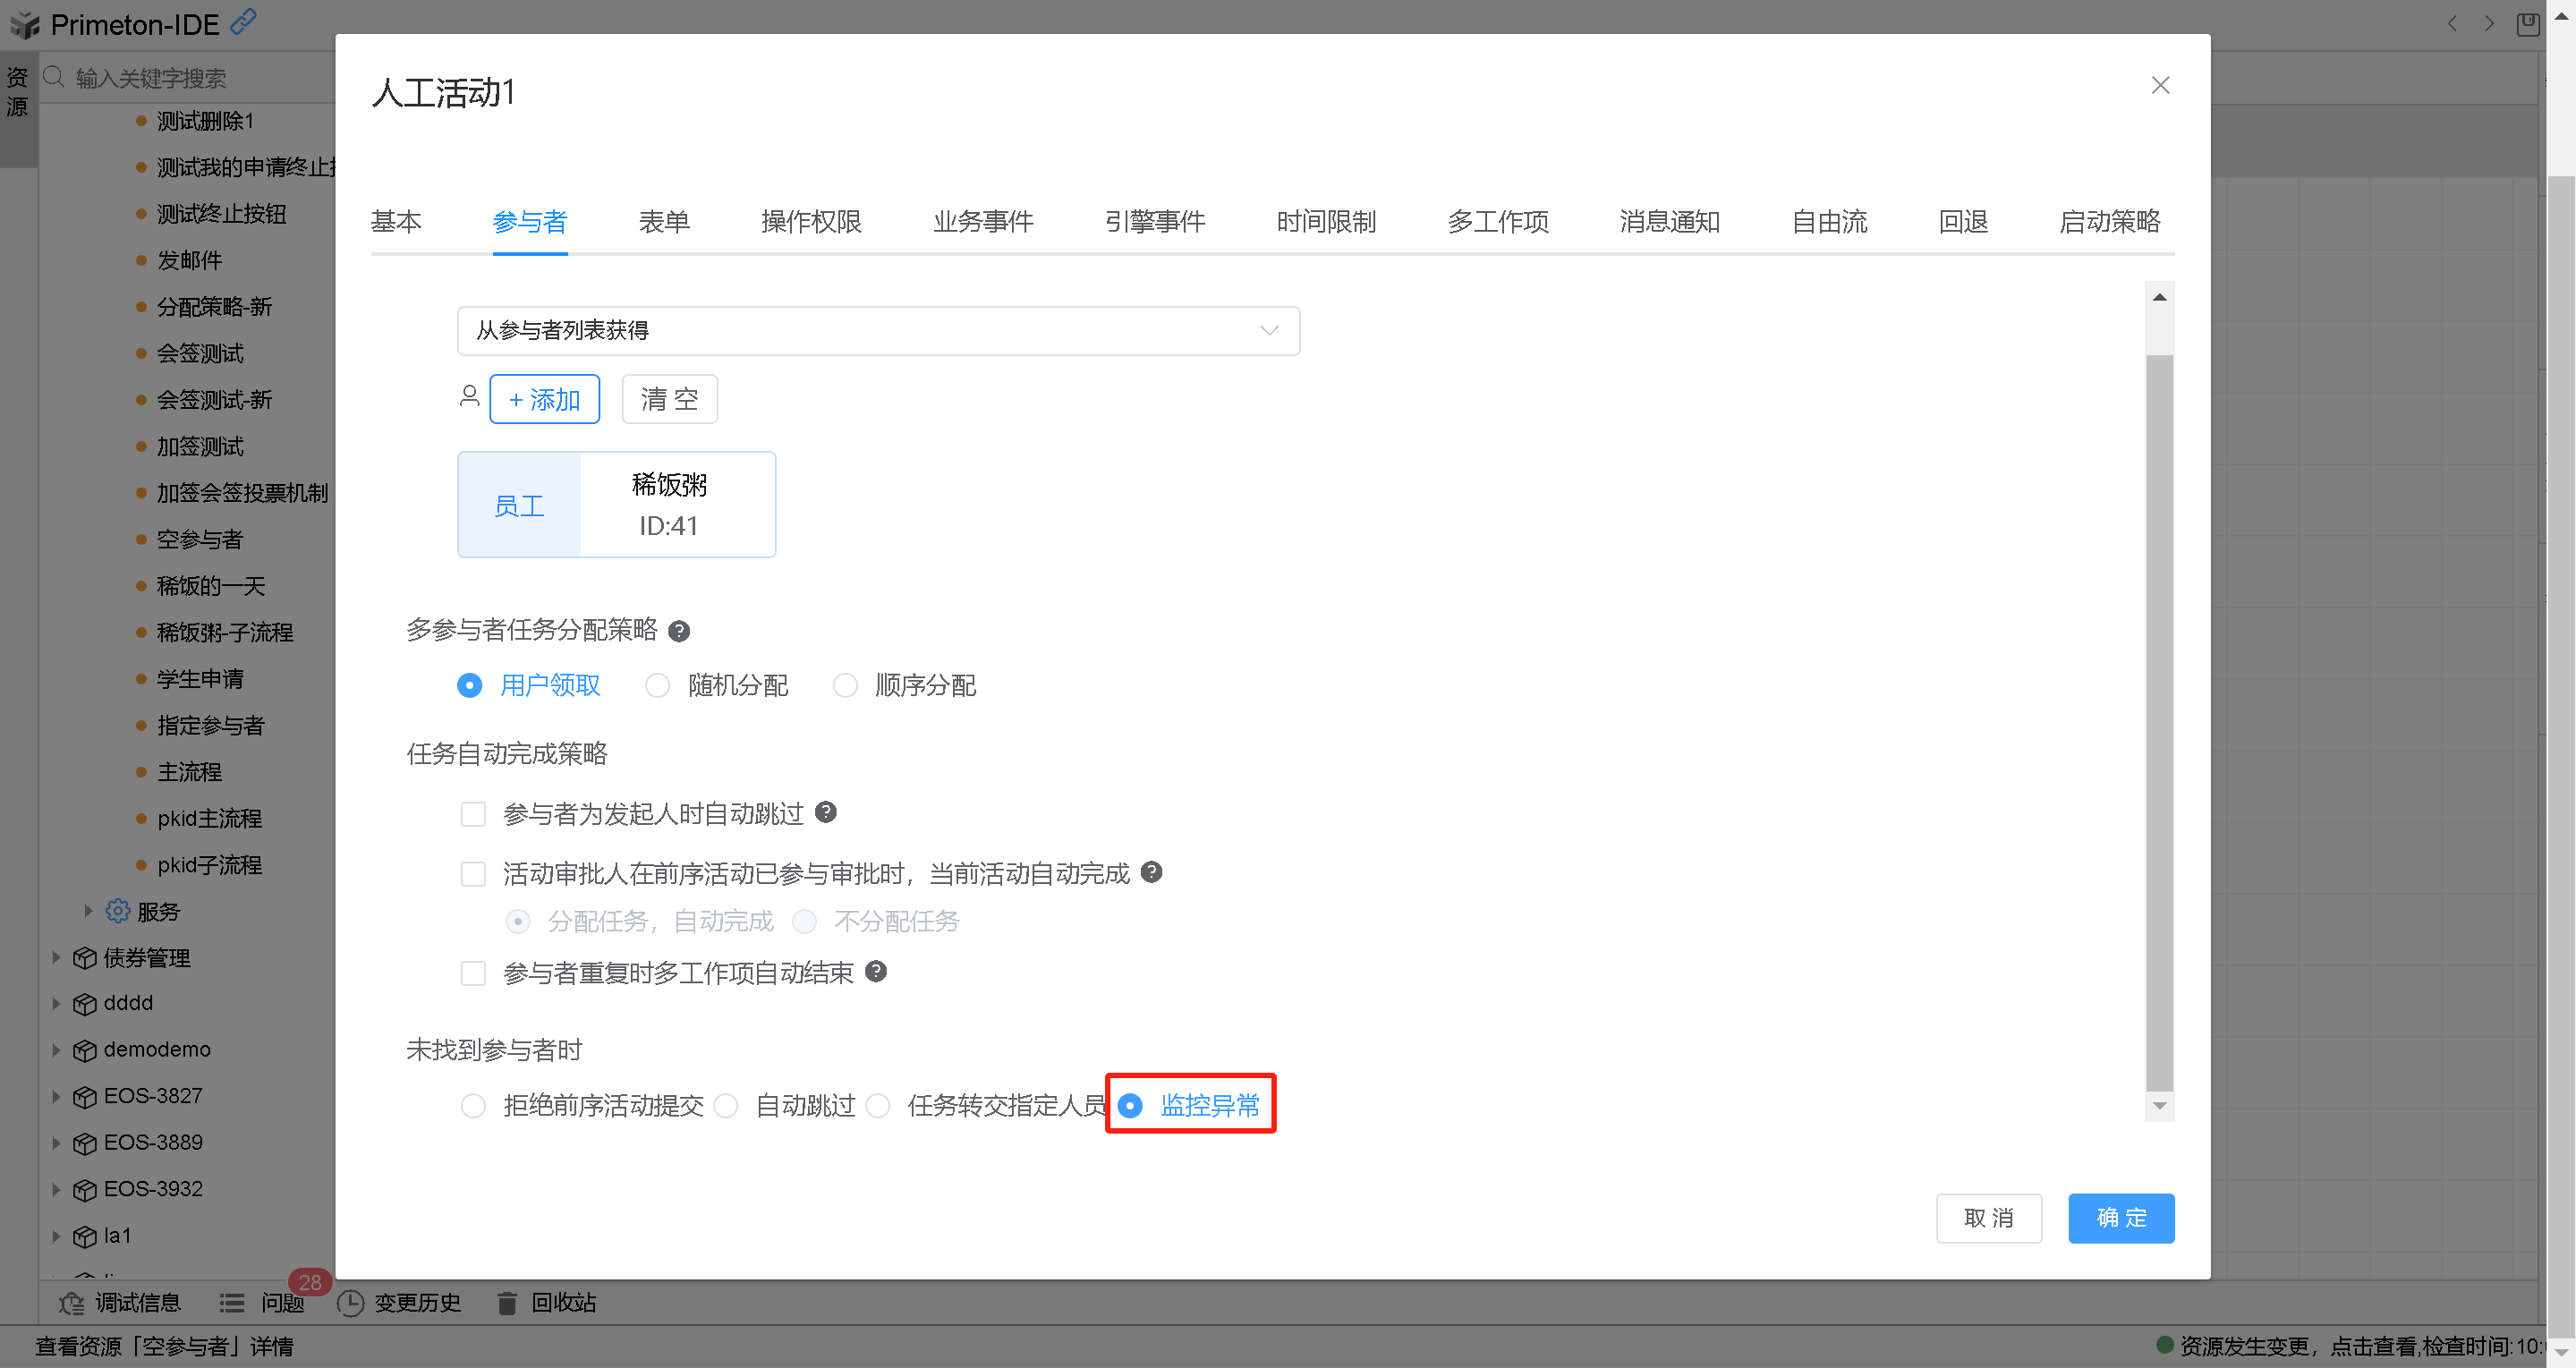Click help icon after 当前活动自动完成 option
Screen dimensions: 2576x1368
pos(1152,872)
